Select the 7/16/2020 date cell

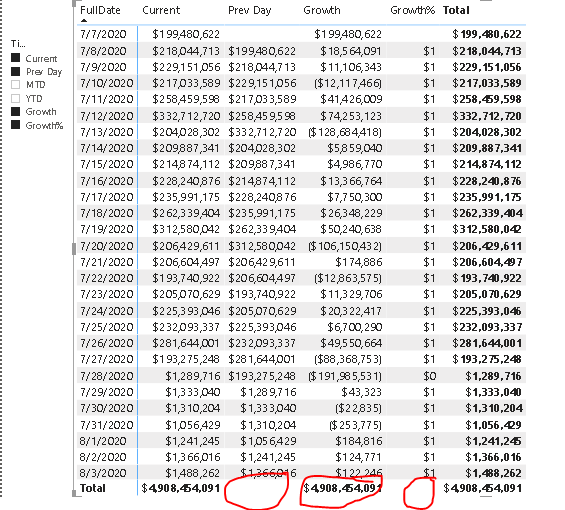point(107,181)
